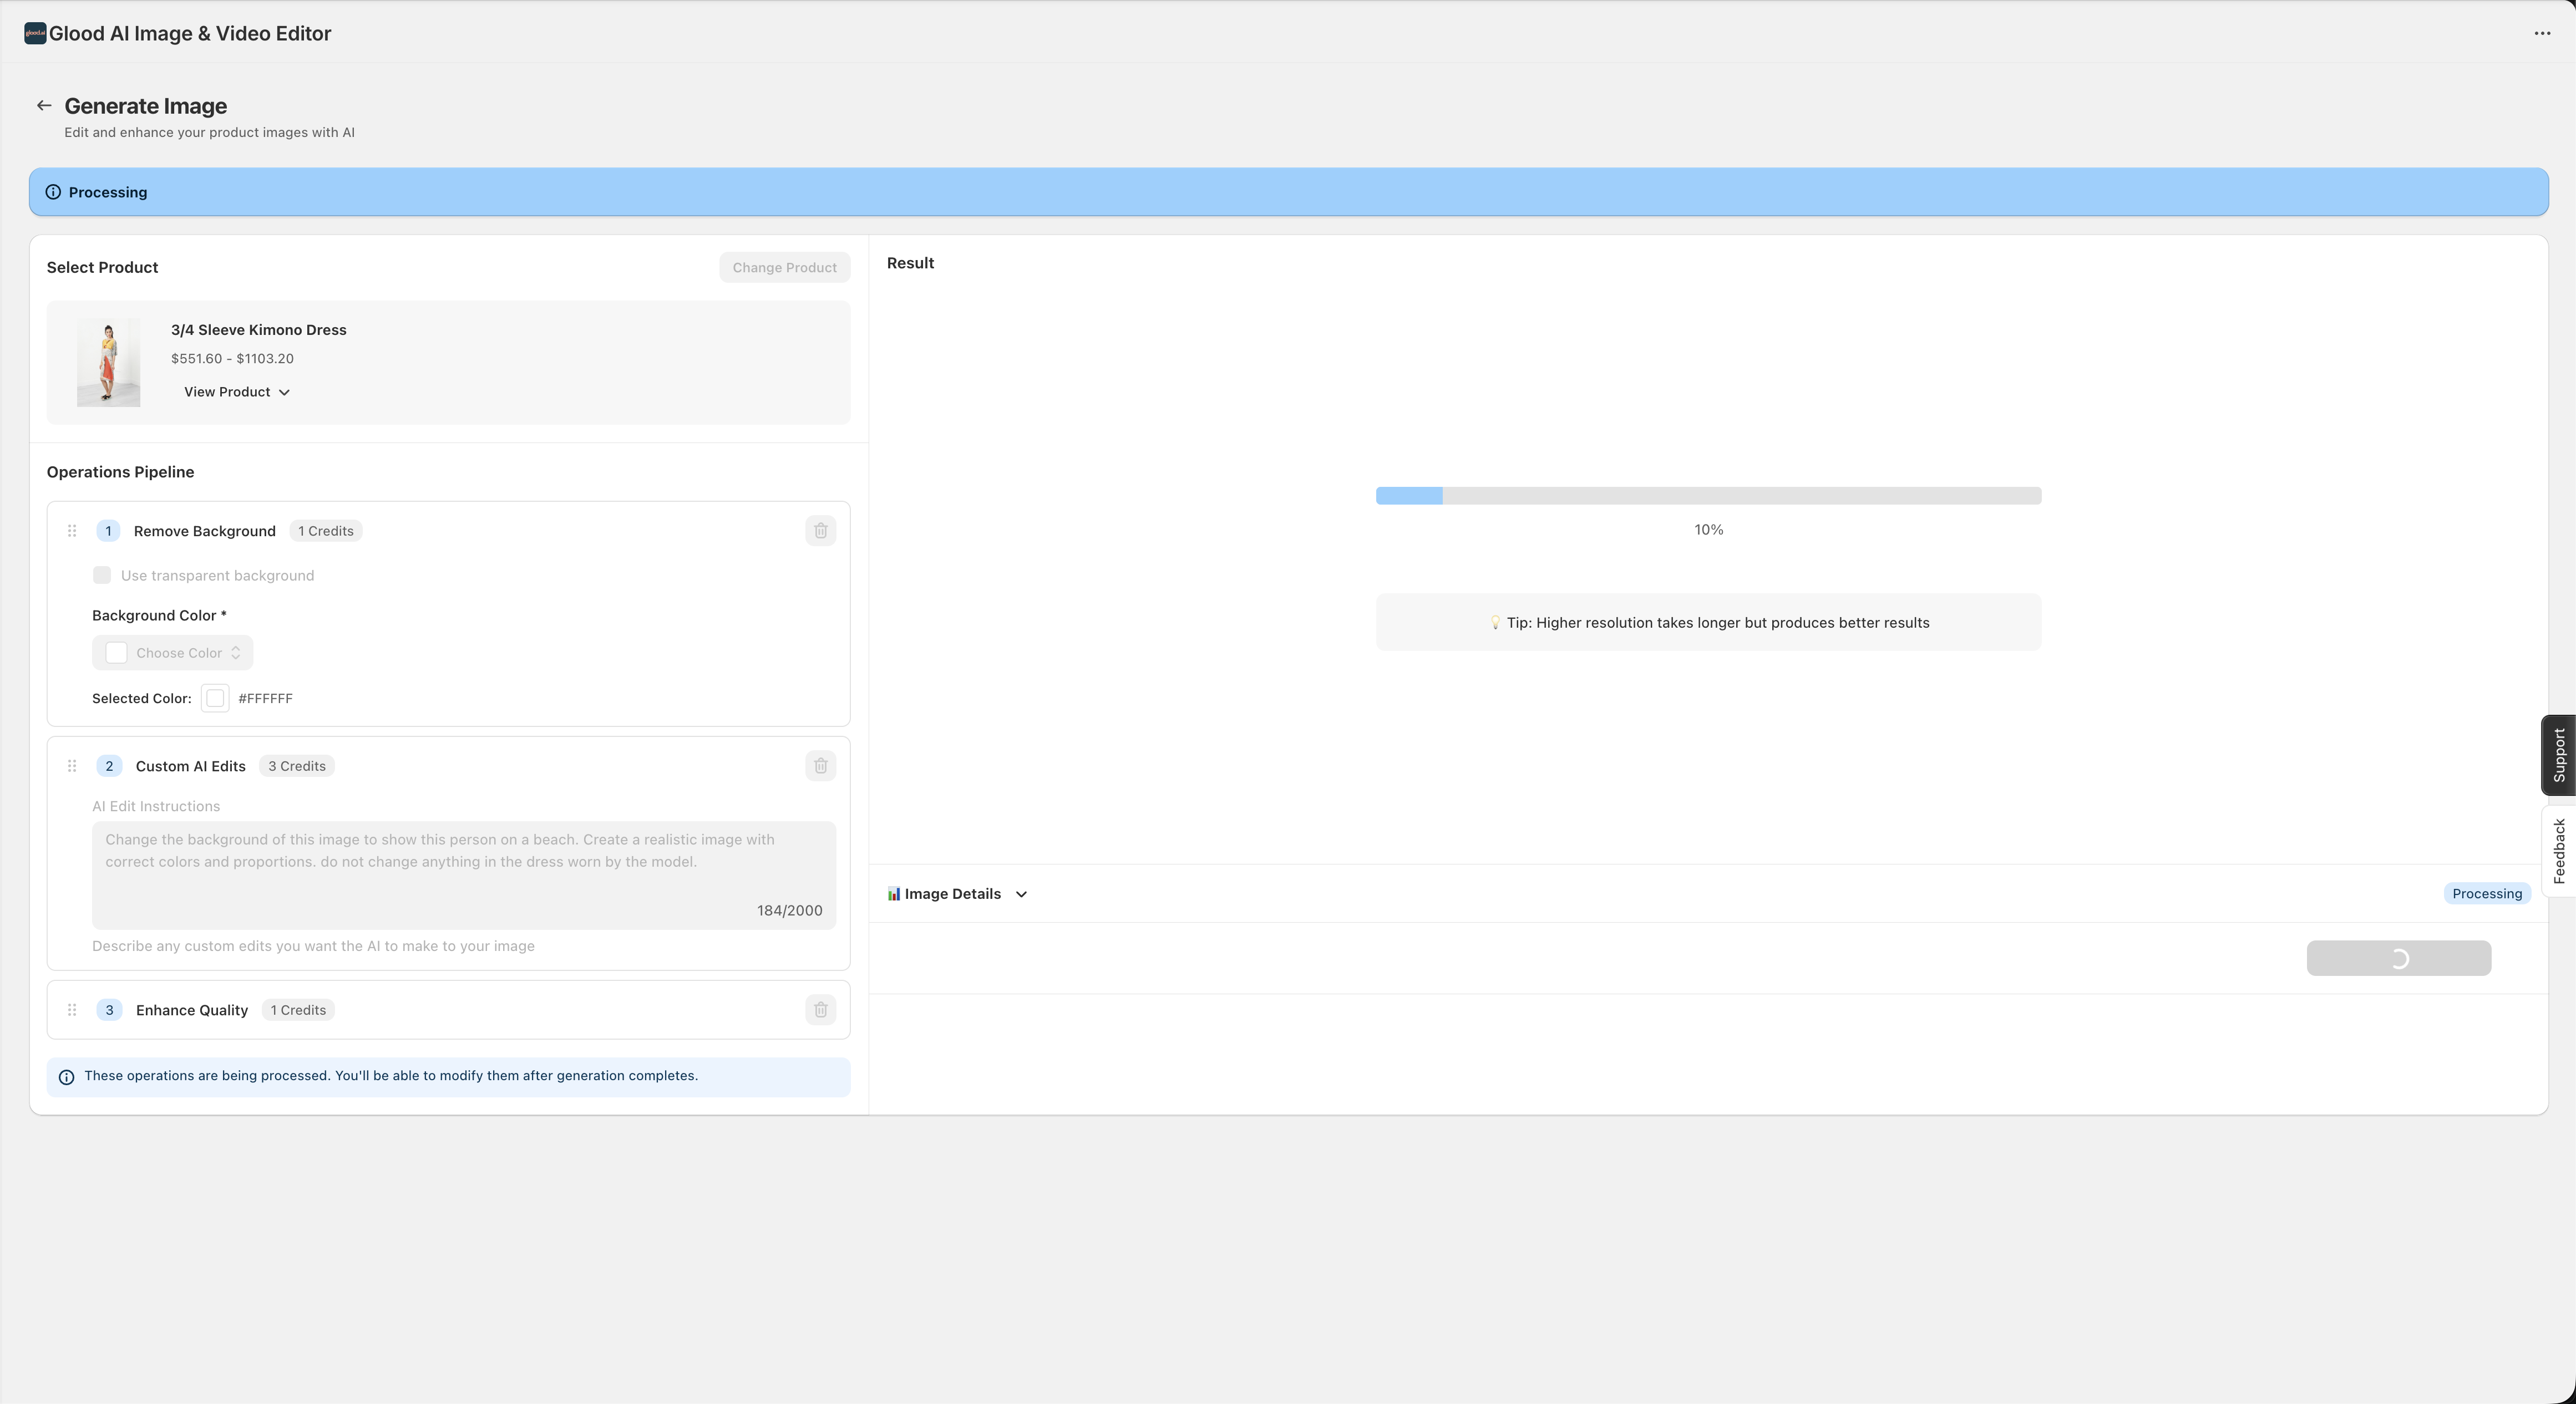Remove the Enhance Quality step via trash icon
This screenshot has height=1404, width=2576.
(820, 1010)
